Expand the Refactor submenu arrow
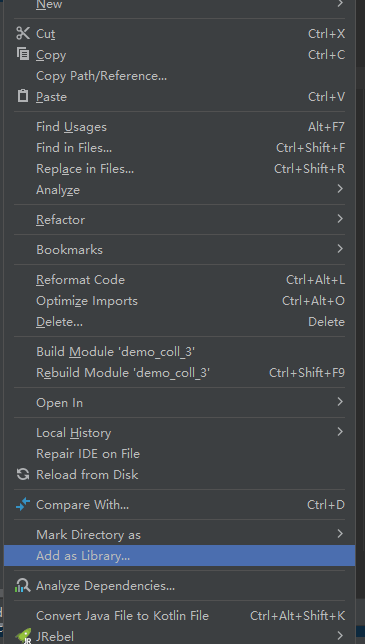This screenshot has height=644, width=365. tap(340, 219)
